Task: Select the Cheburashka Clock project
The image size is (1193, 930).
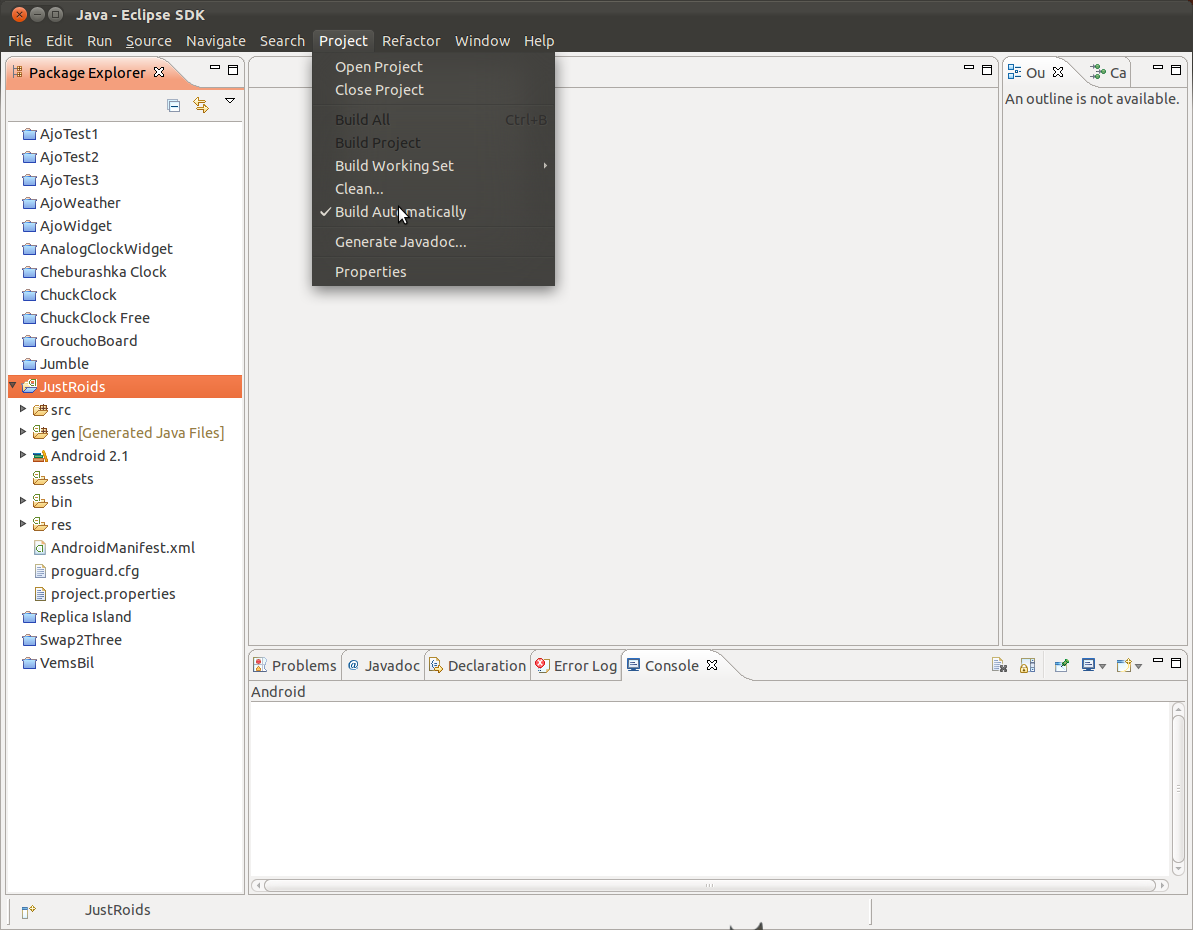Action: tap(94, 272)
